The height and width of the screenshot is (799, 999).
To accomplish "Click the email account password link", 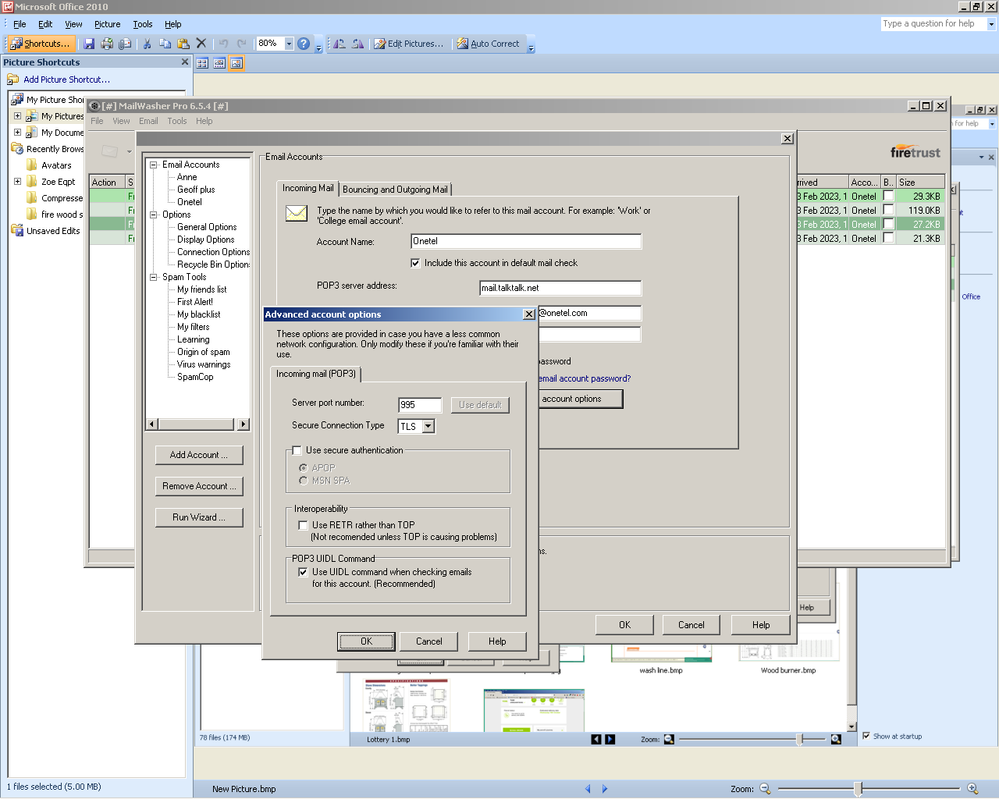I will 585,378.
